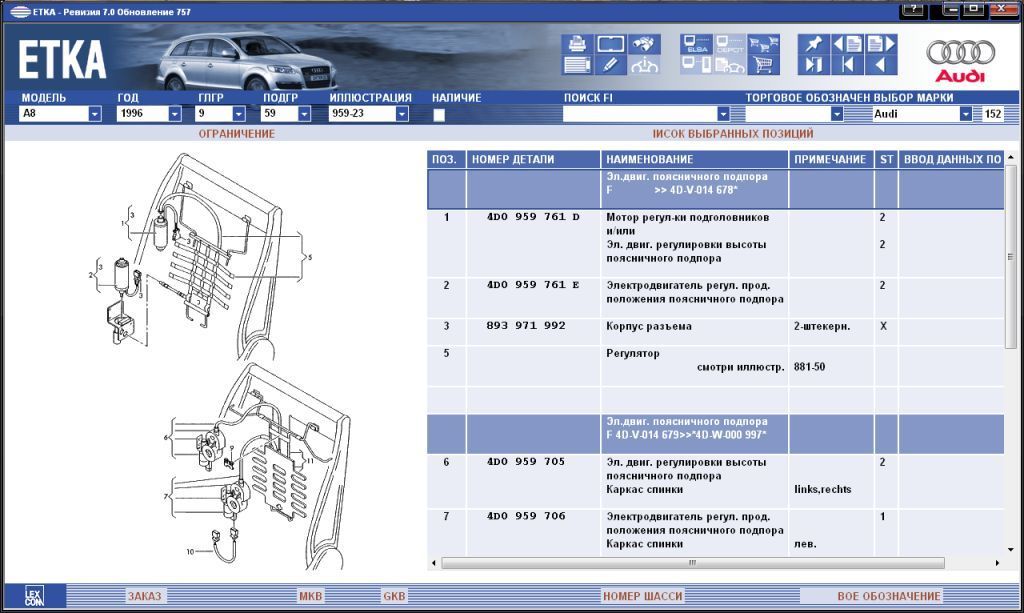
Task: Expand the МОДЕЛЬ dropdown showing A8
Action: [95, 114]
